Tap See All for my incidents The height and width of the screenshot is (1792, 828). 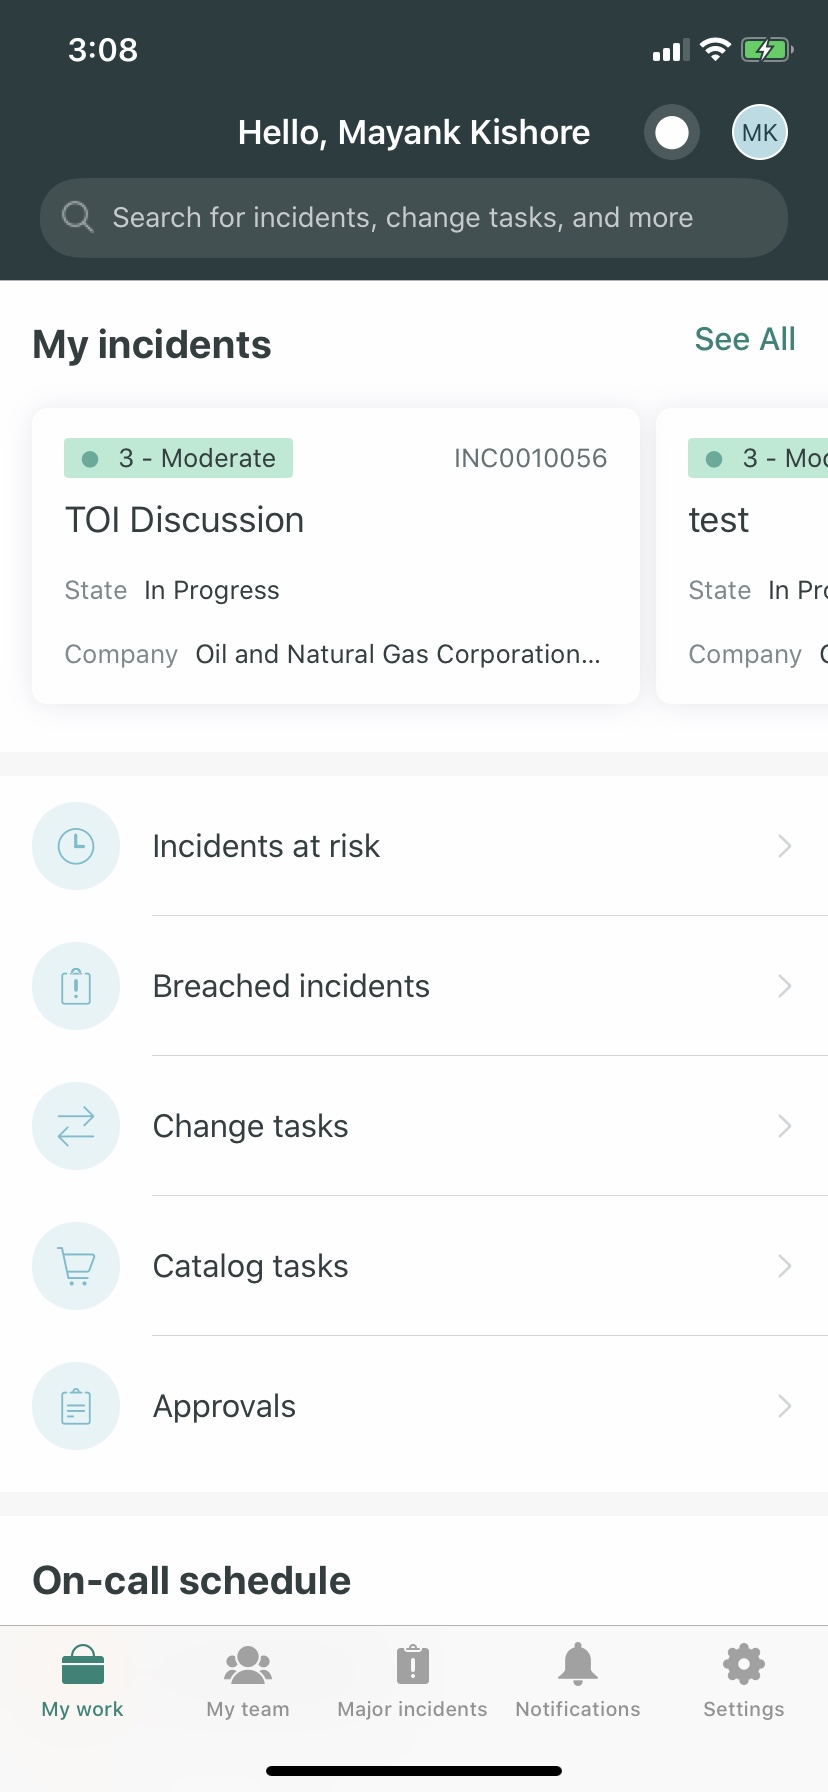744,339
